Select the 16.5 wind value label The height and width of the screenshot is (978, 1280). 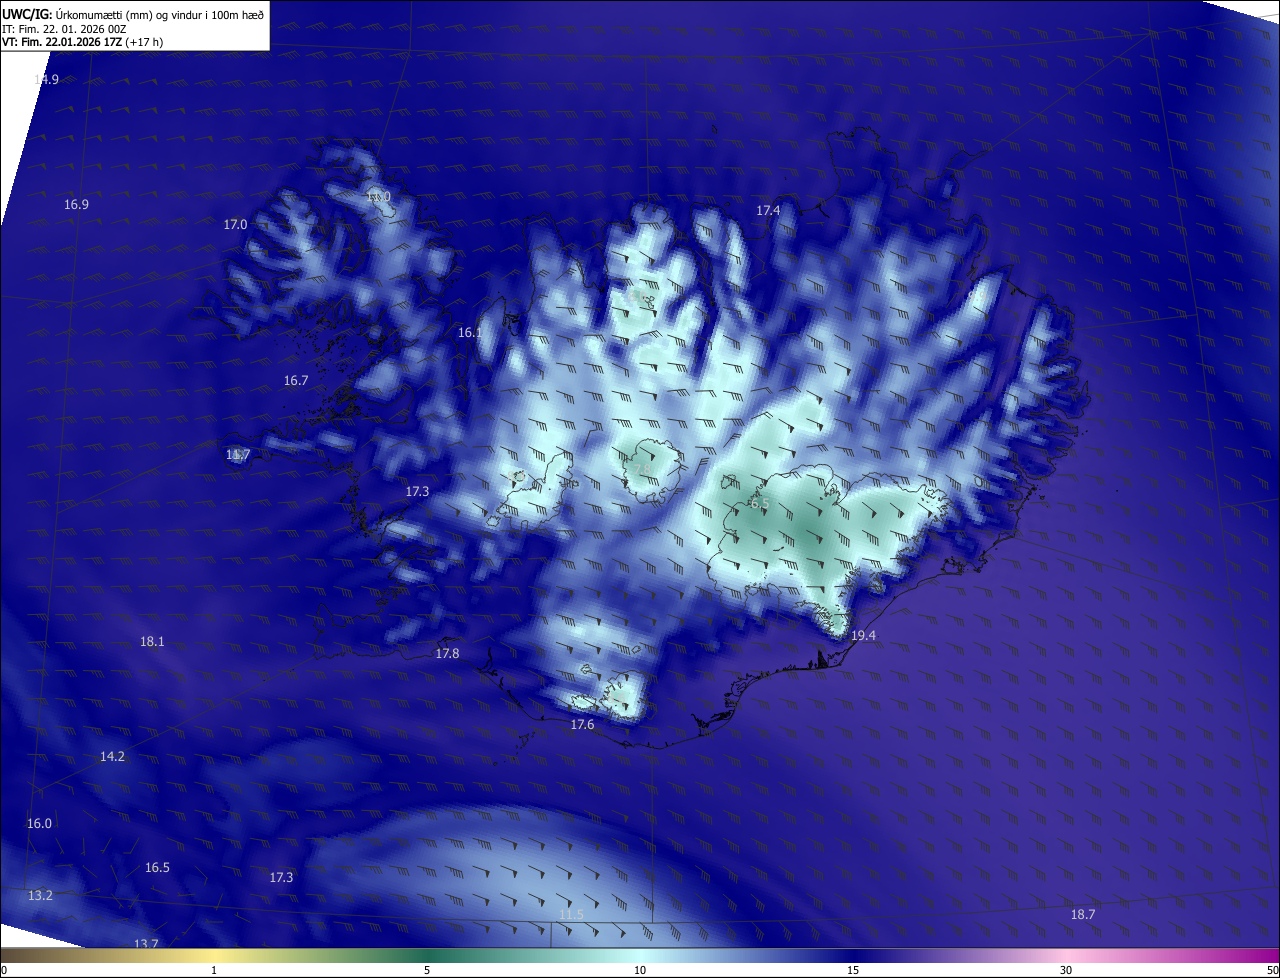click(157, 867)
